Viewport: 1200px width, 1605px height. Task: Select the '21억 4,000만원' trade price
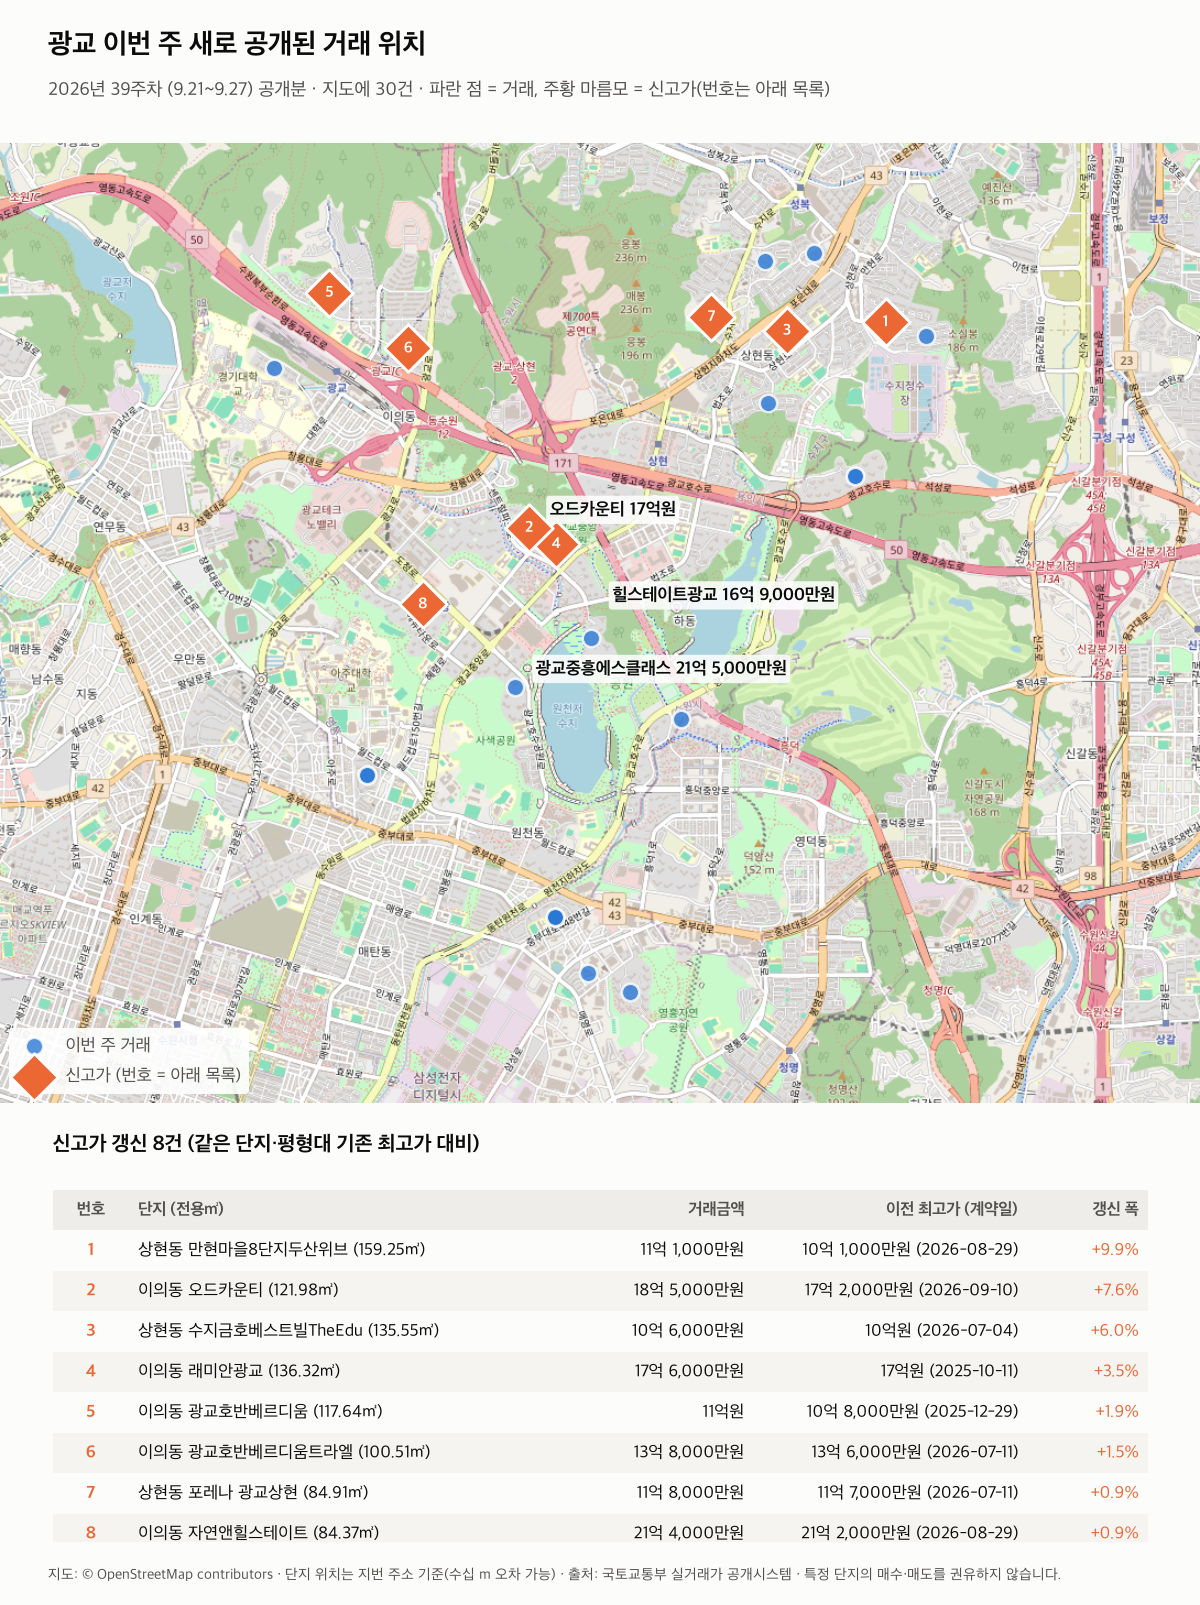(689, 1532)
